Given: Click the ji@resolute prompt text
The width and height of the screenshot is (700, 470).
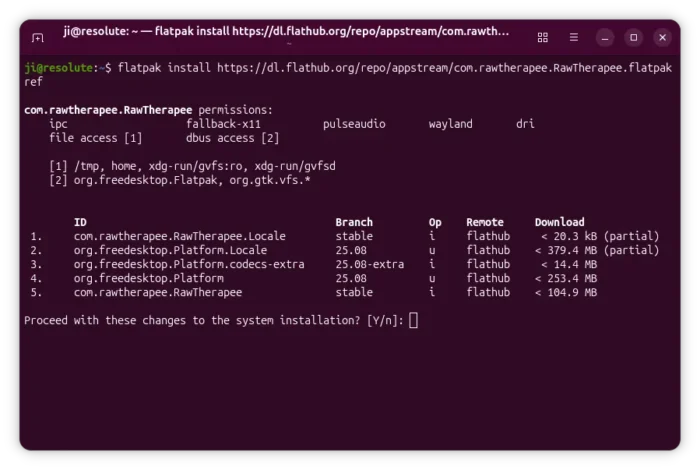Looking at the screenshot, I should pos(58,68).
